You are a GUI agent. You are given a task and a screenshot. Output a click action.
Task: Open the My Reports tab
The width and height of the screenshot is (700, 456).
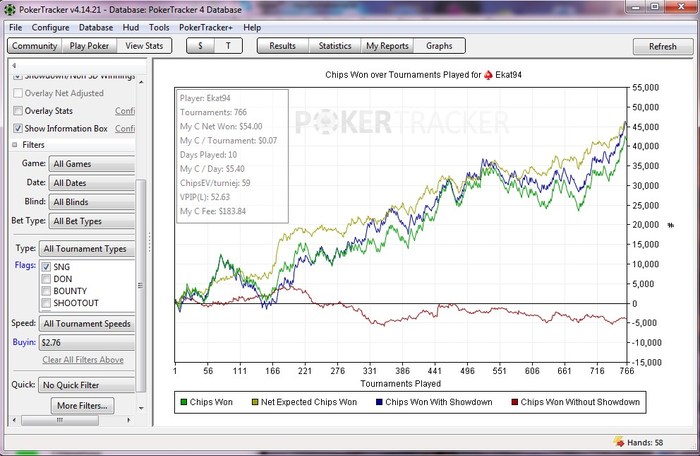coord(387,46)
